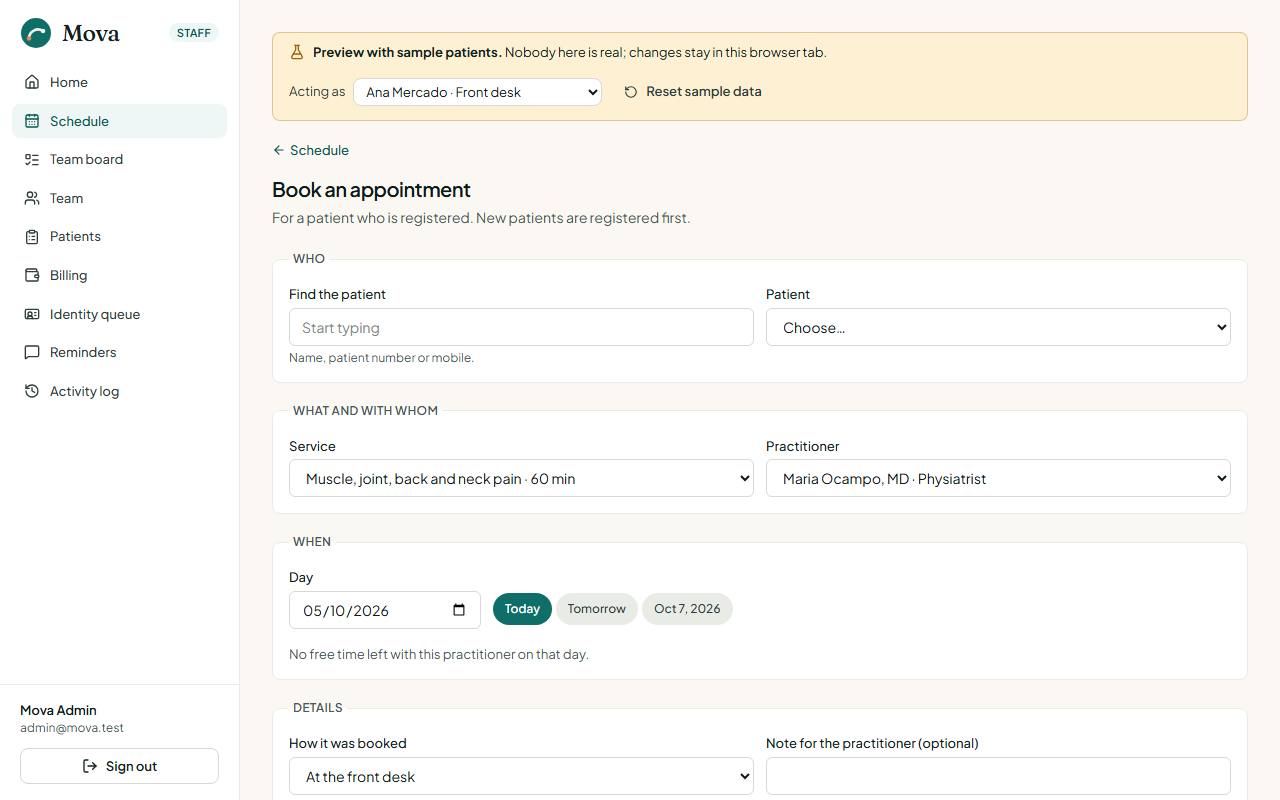Click the reset circular arrow icon
The height and width of the screenshot is (800, 1280).
coord(631,92)
